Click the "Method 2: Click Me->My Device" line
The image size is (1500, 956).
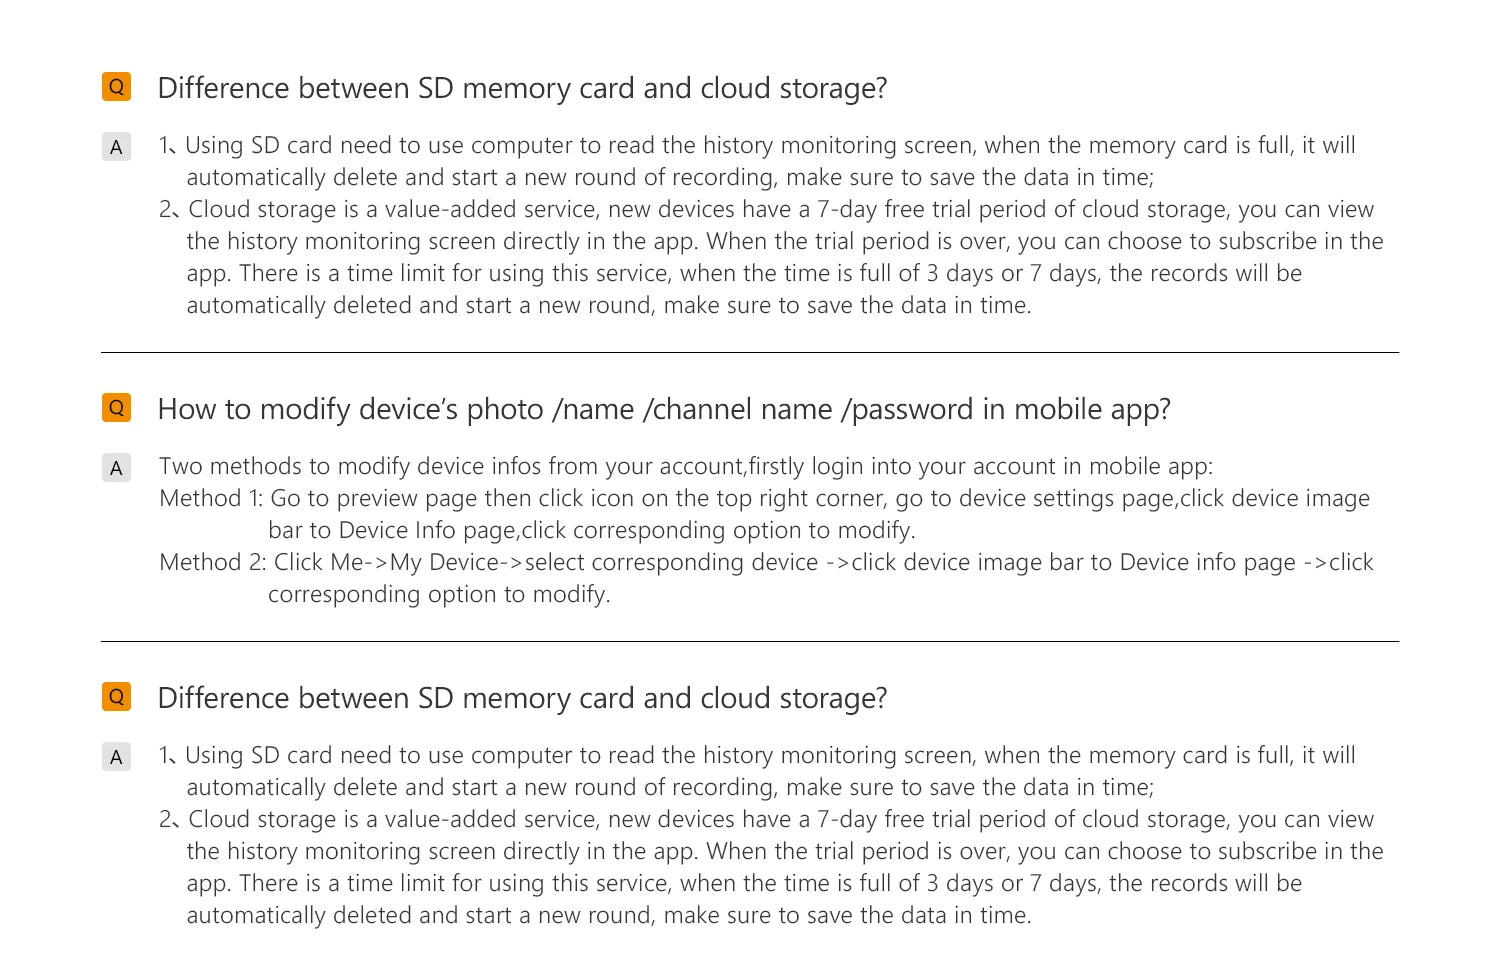click(x=766, y=562)
